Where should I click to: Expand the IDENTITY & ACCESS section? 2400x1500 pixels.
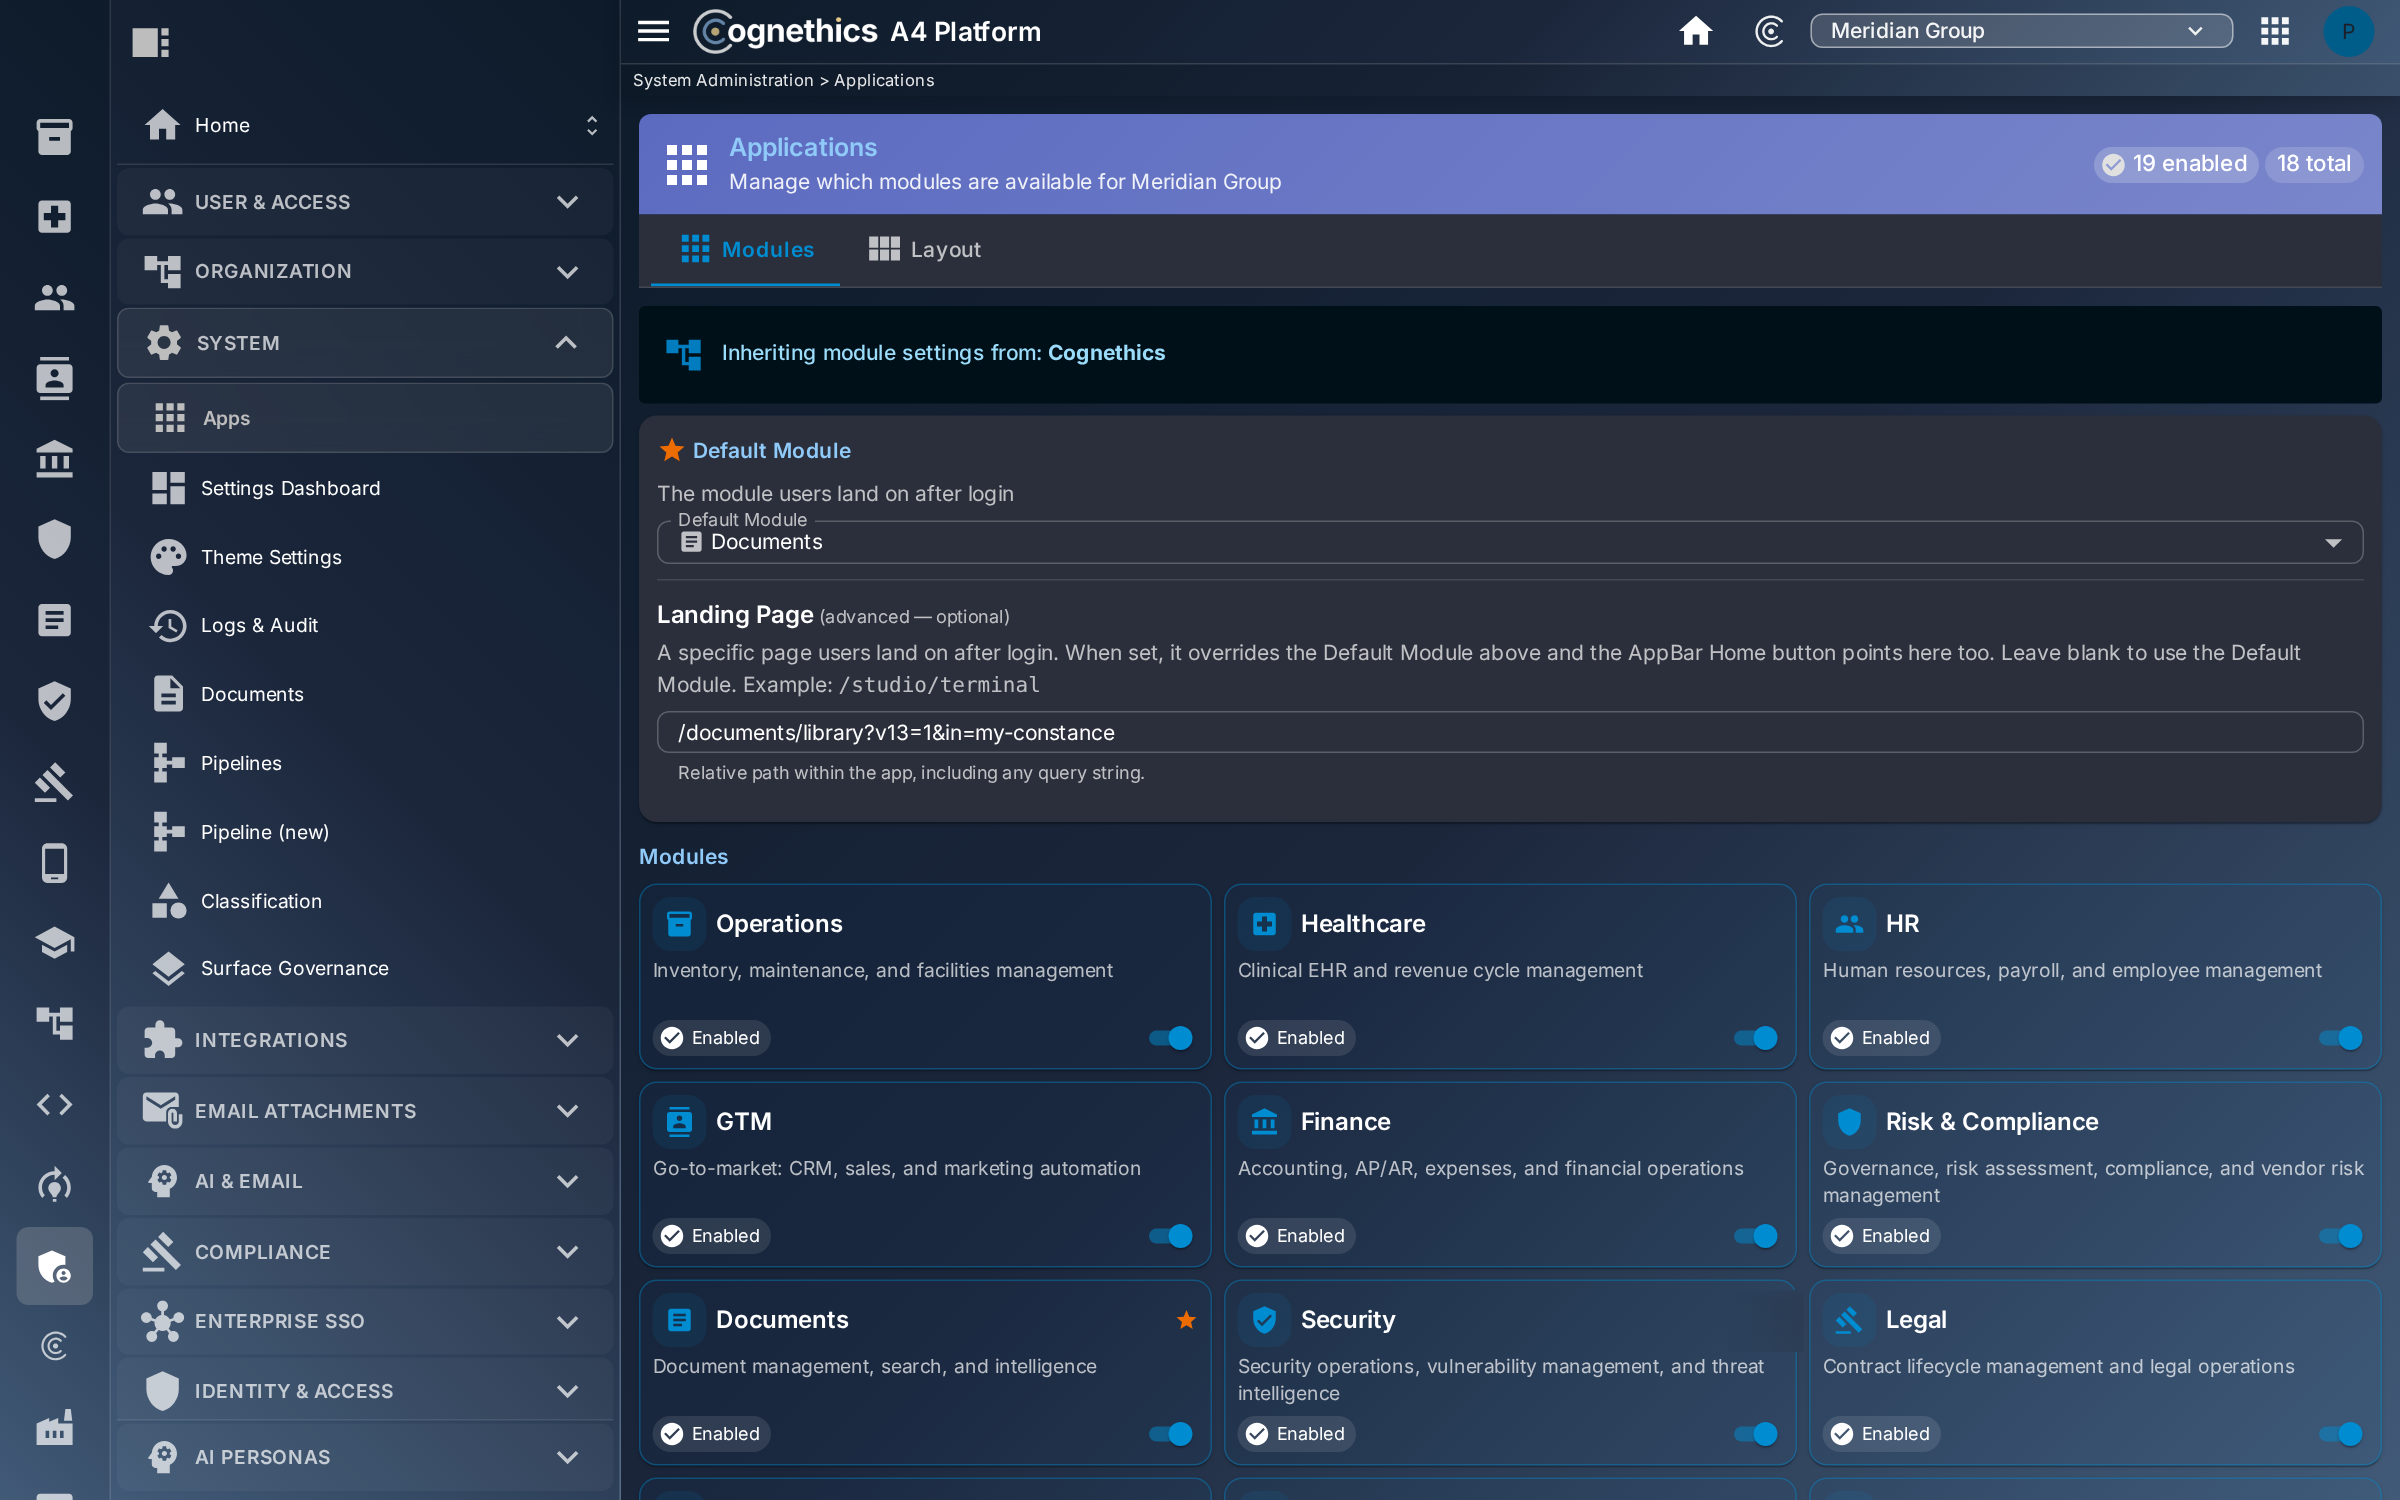[365, 1391]
